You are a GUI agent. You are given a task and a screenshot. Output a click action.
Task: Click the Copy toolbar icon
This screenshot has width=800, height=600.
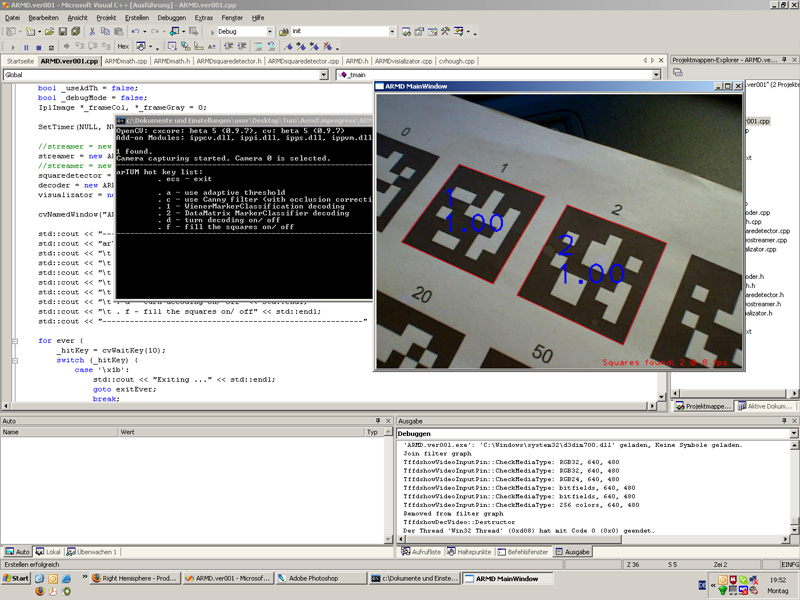[105, 32]
